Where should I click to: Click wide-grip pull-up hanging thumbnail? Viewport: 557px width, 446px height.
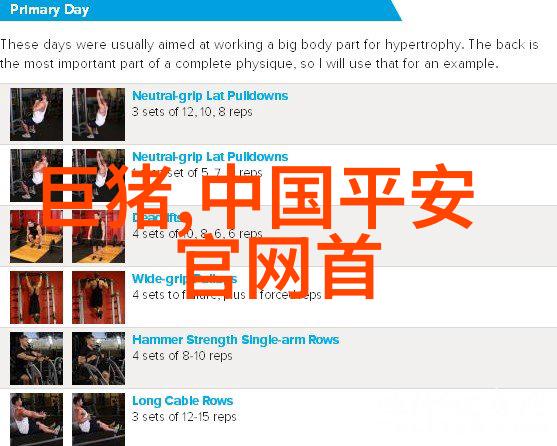coord(37,298)
